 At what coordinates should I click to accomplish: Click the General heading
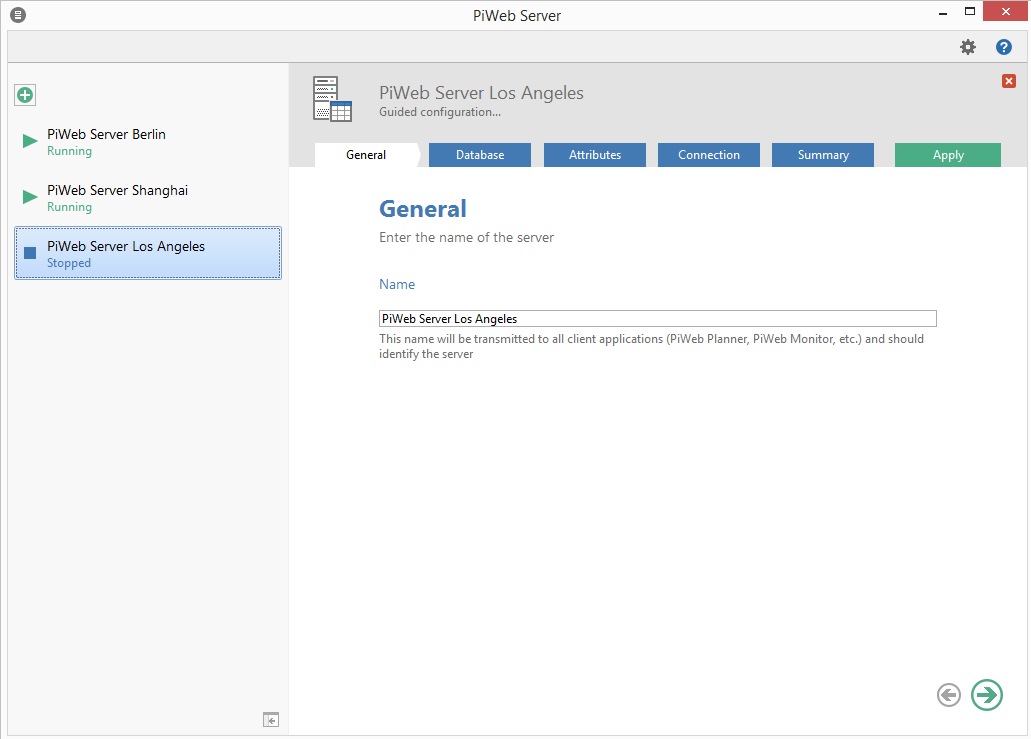tap(423, 209)
